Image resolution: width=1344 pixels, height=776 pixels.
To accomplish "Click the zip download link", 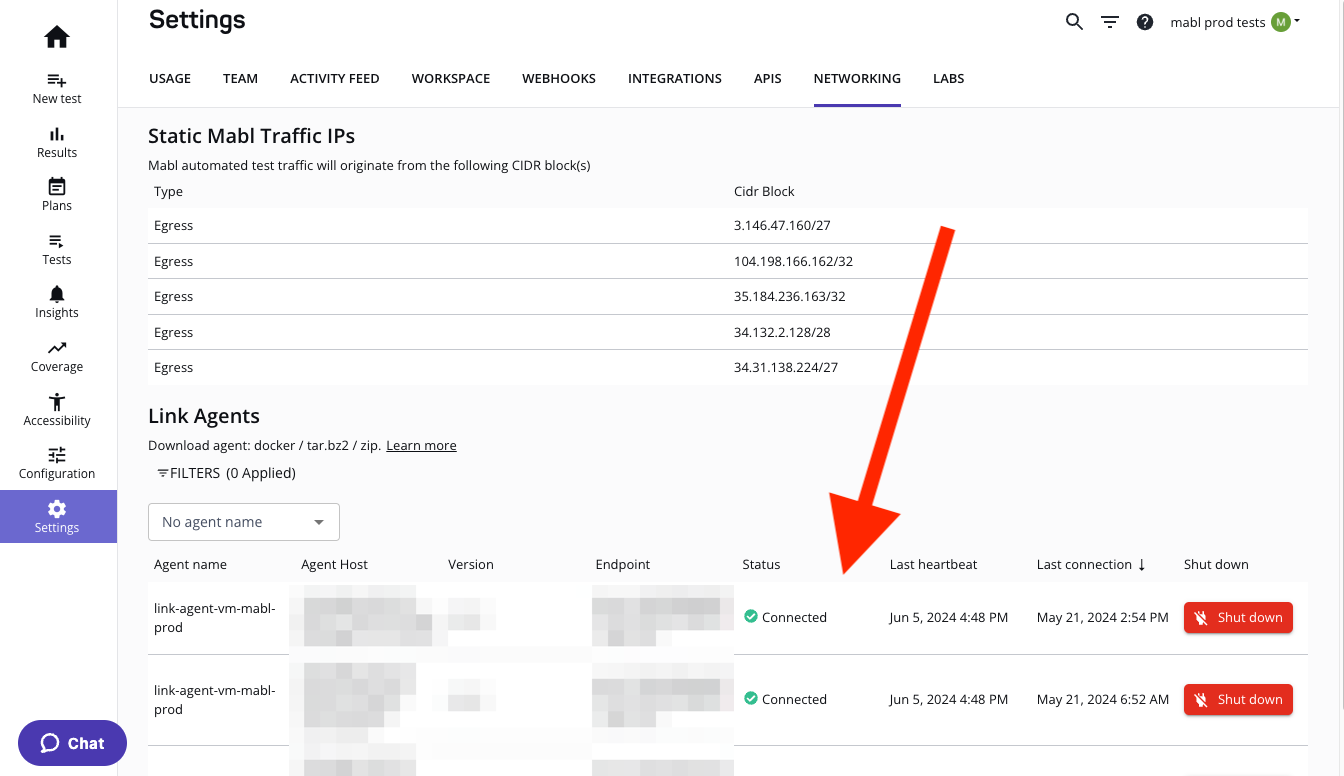I will click(x=369, y=446).
